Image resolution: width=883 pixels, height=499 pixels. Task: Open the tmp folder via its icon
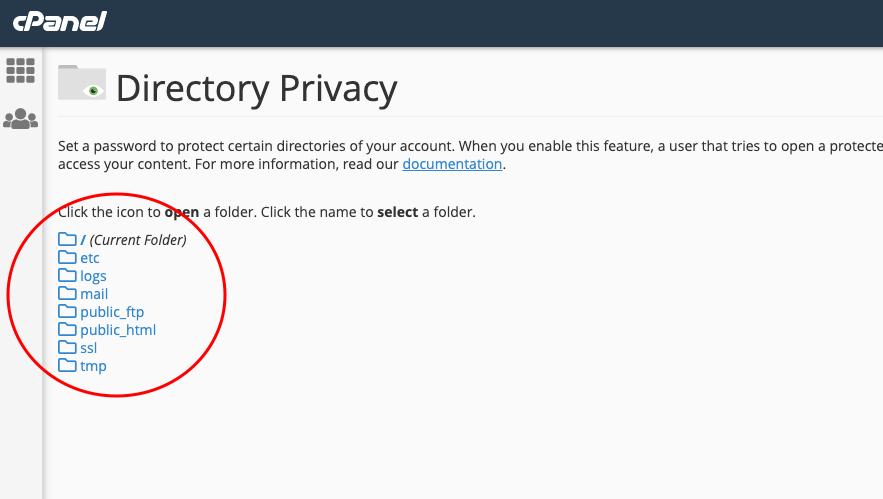[x=67, y=366]
